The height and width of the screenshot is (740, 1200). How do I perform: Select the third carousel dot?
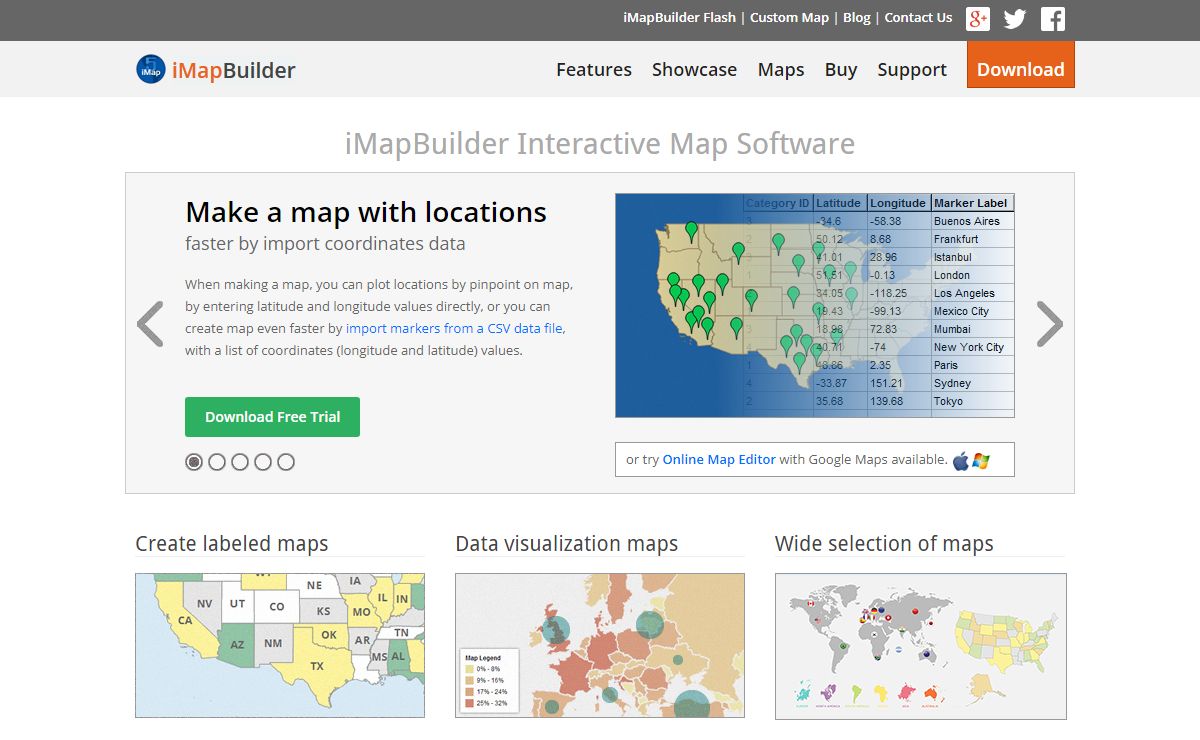click(240, 462)
